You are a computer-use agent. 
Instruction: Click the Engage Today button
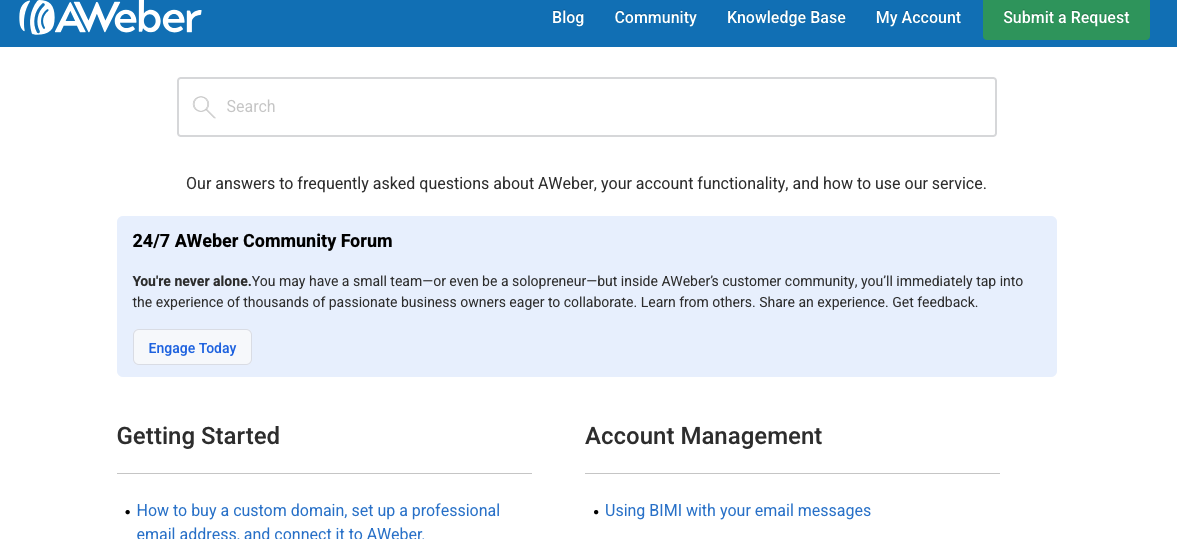[192, 348]
